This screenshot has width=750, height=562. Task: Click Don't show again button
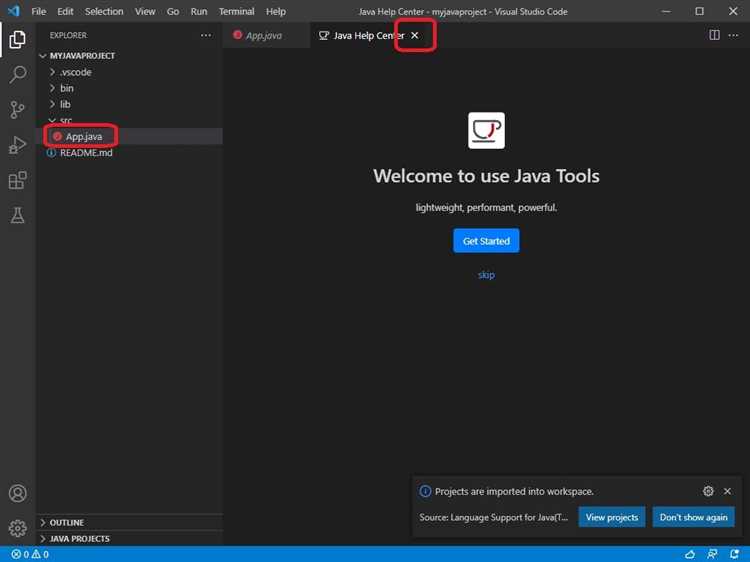click(x=693, y=518)
